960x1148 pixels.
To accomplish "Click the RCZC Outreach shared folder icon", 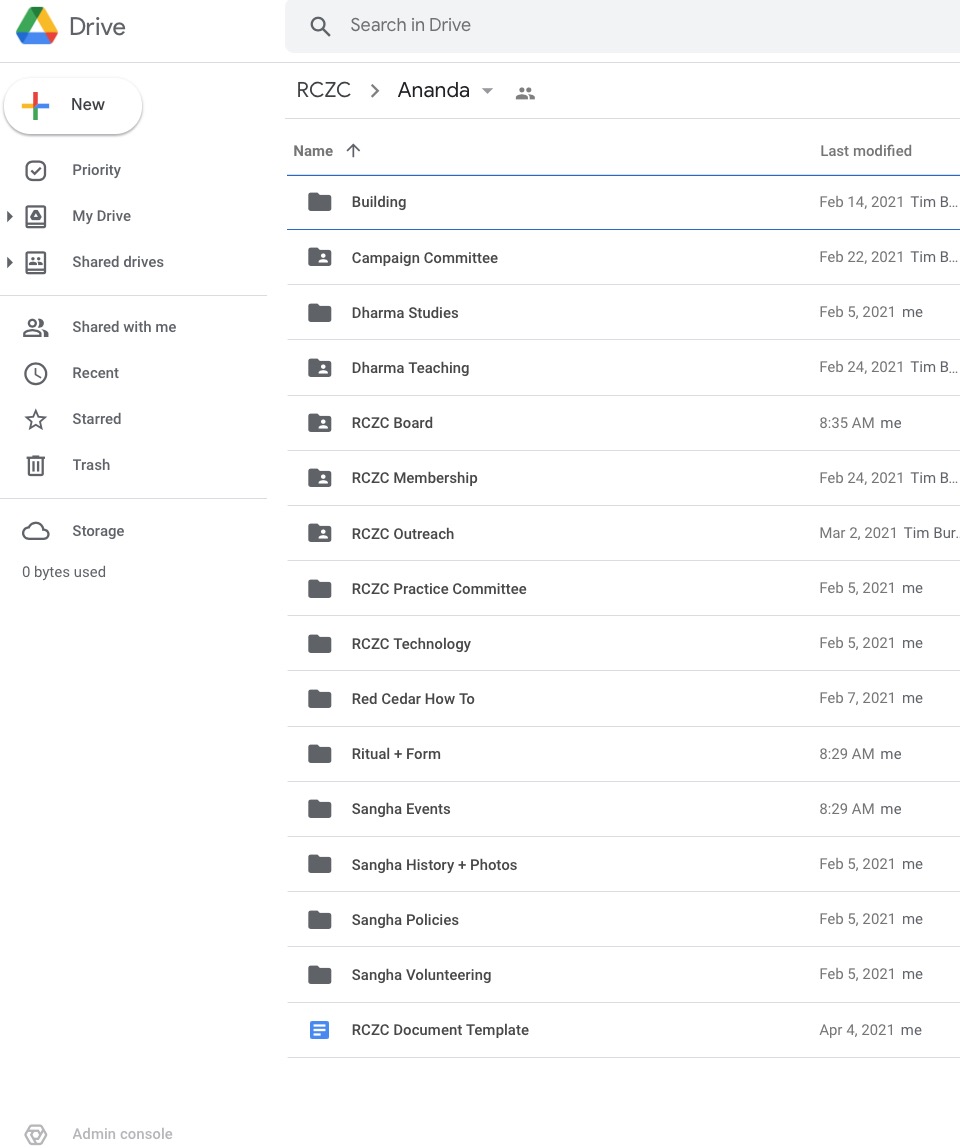I will [319, 534].
